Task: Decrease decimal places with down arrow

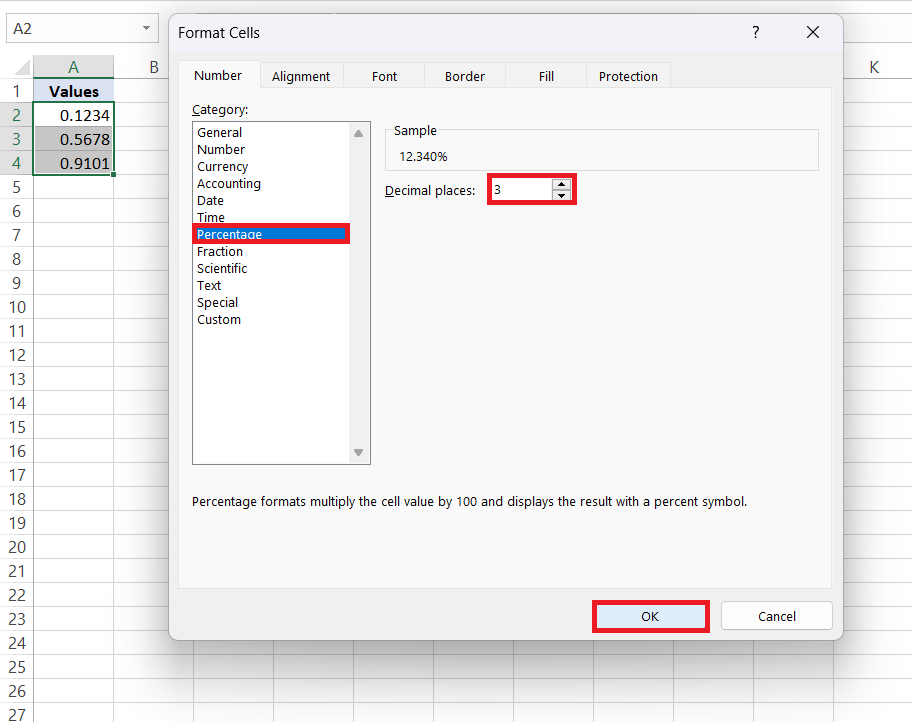Action: (561, 195)
